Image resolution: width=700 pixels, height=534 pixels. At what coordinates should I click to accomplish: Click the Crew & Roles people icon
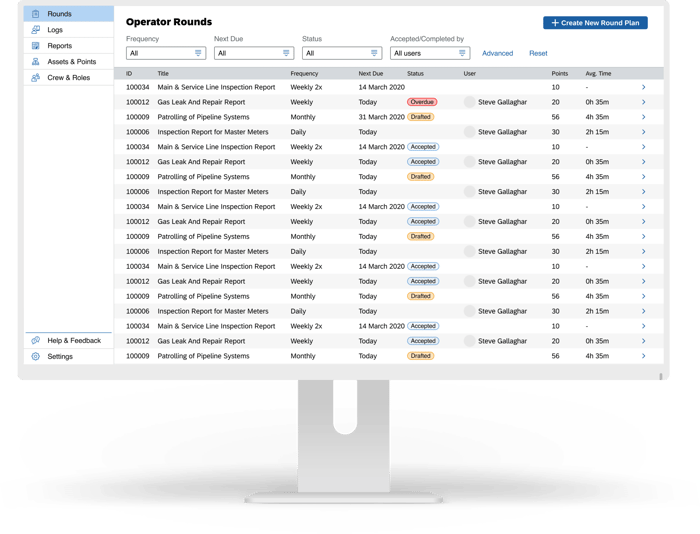(36, 78)
